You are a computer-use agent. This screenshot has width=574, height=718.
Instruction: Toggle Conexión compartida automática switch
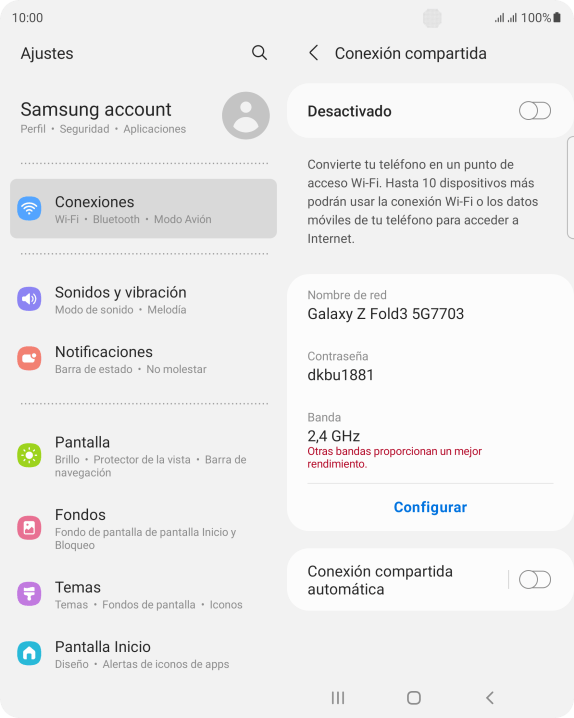[535, 580]
